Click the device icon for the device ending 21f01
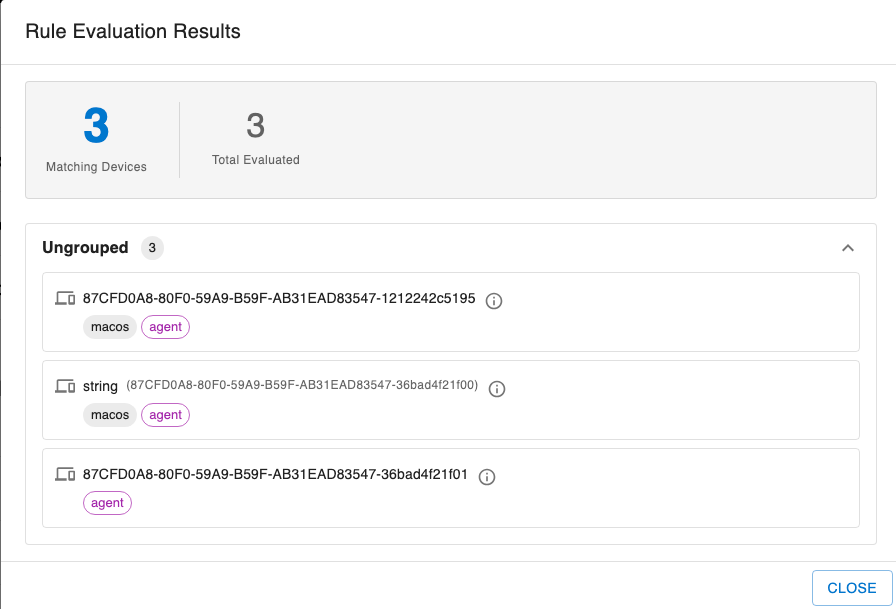 click(65, 475)
